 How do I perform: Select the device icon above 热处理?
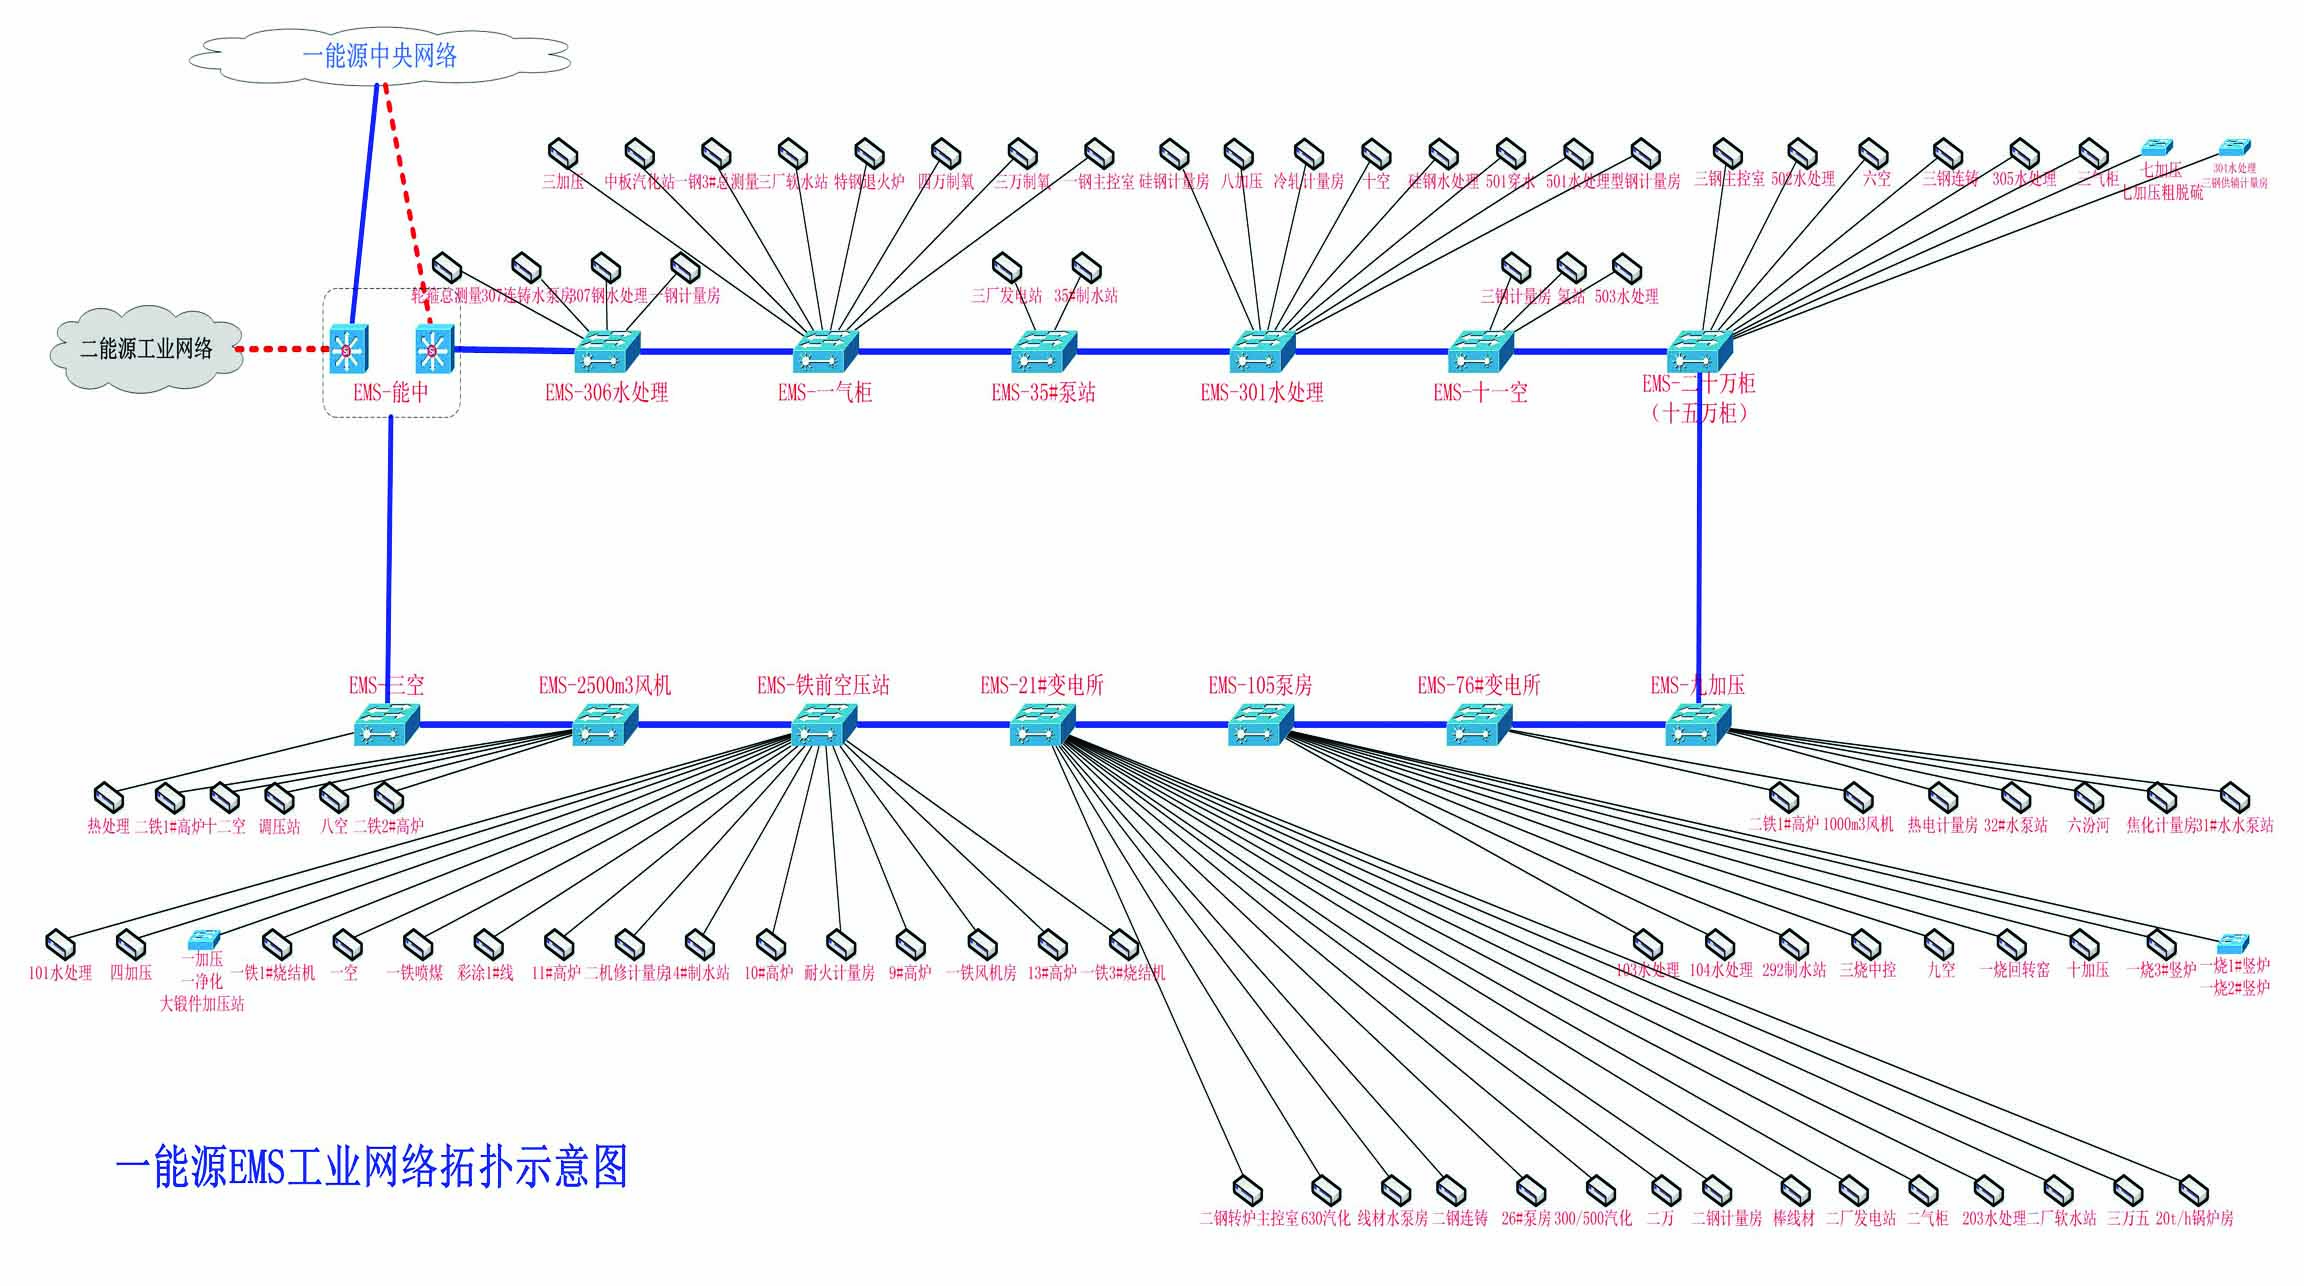[x=108, y=798]
